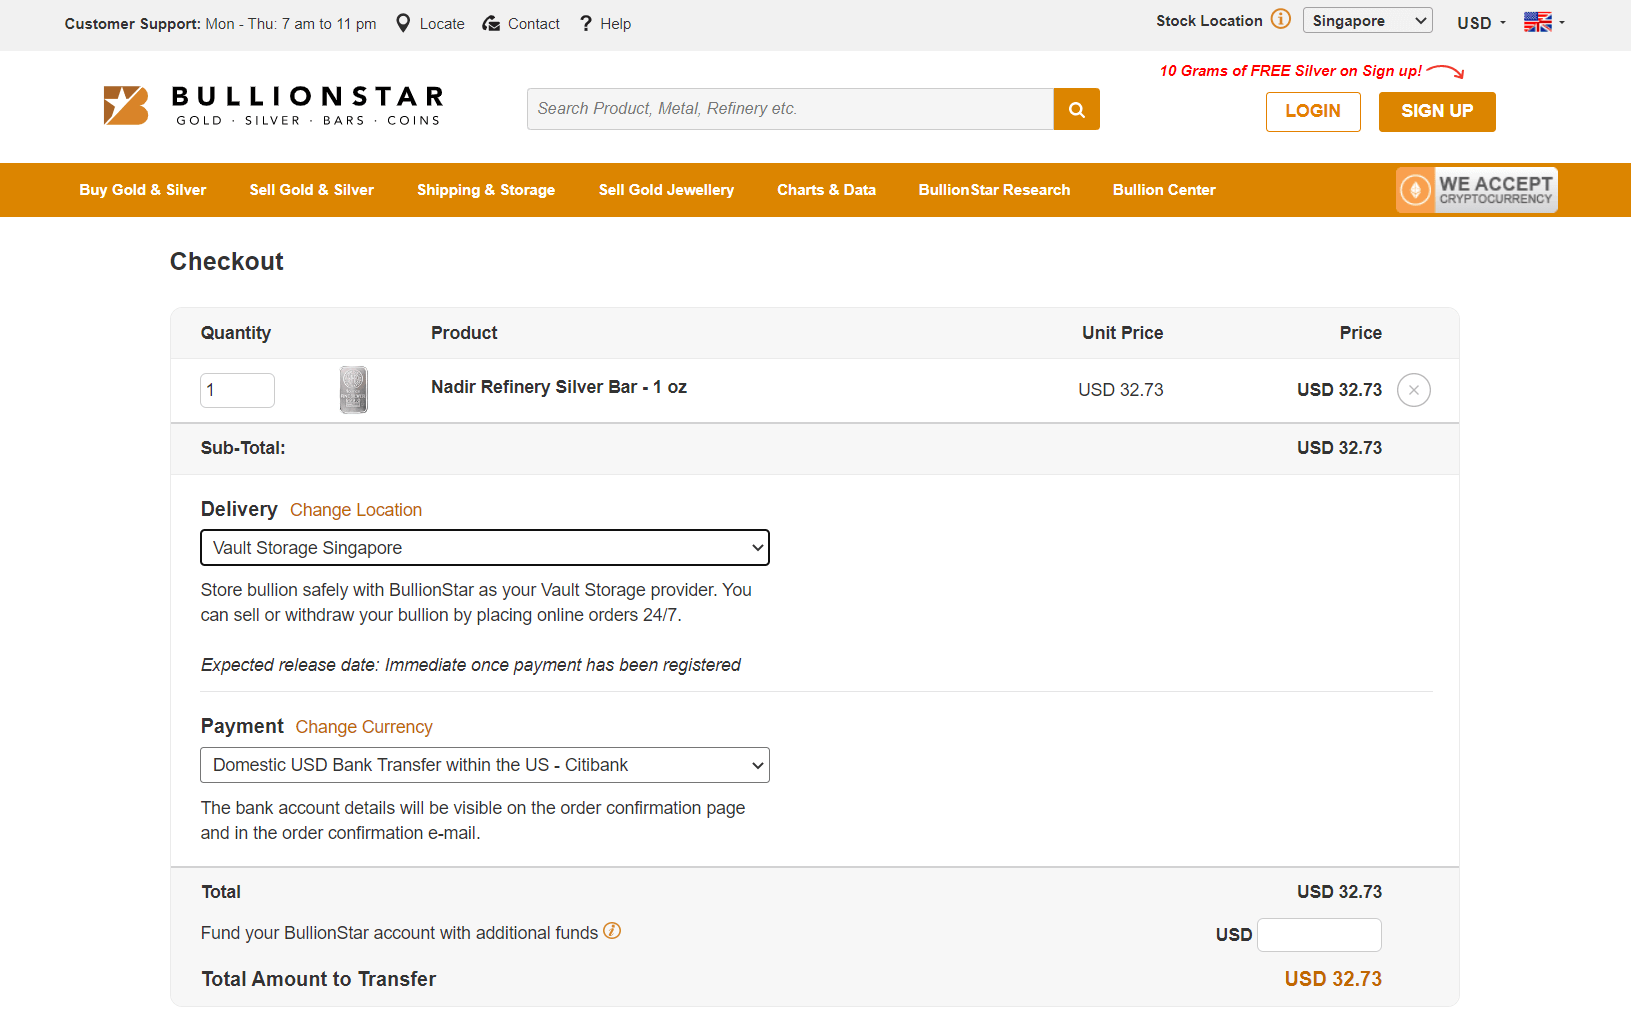This screenshot has width=1631, height=1030.
Task: Click the Nadir Refinery Silver Bar product name
Action: [559, 387]
